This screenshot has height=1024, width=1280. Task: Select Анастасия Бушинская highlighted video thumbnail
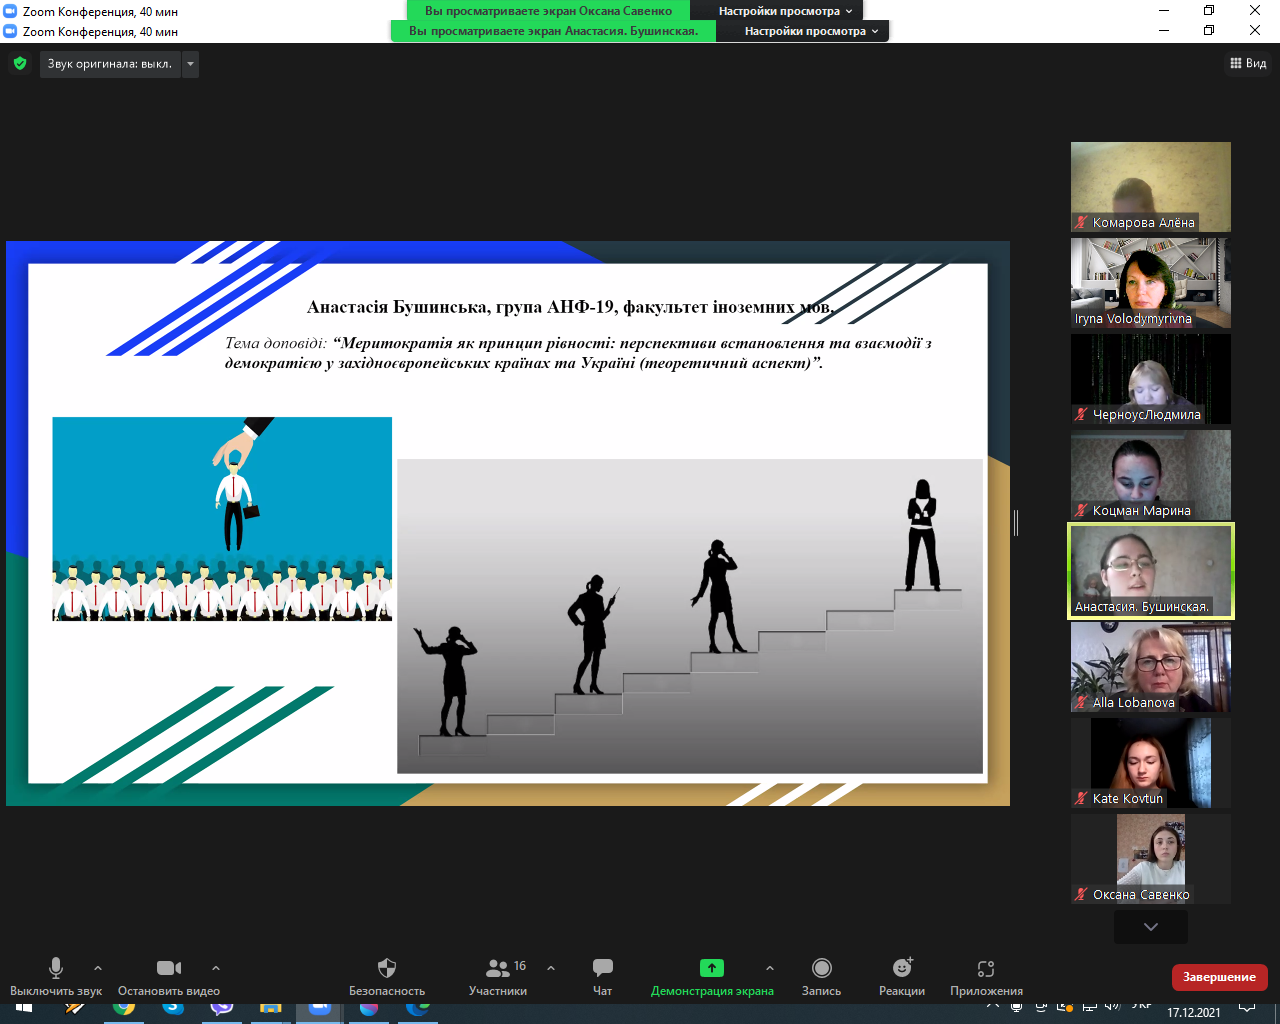click(x=1151, y=571)
